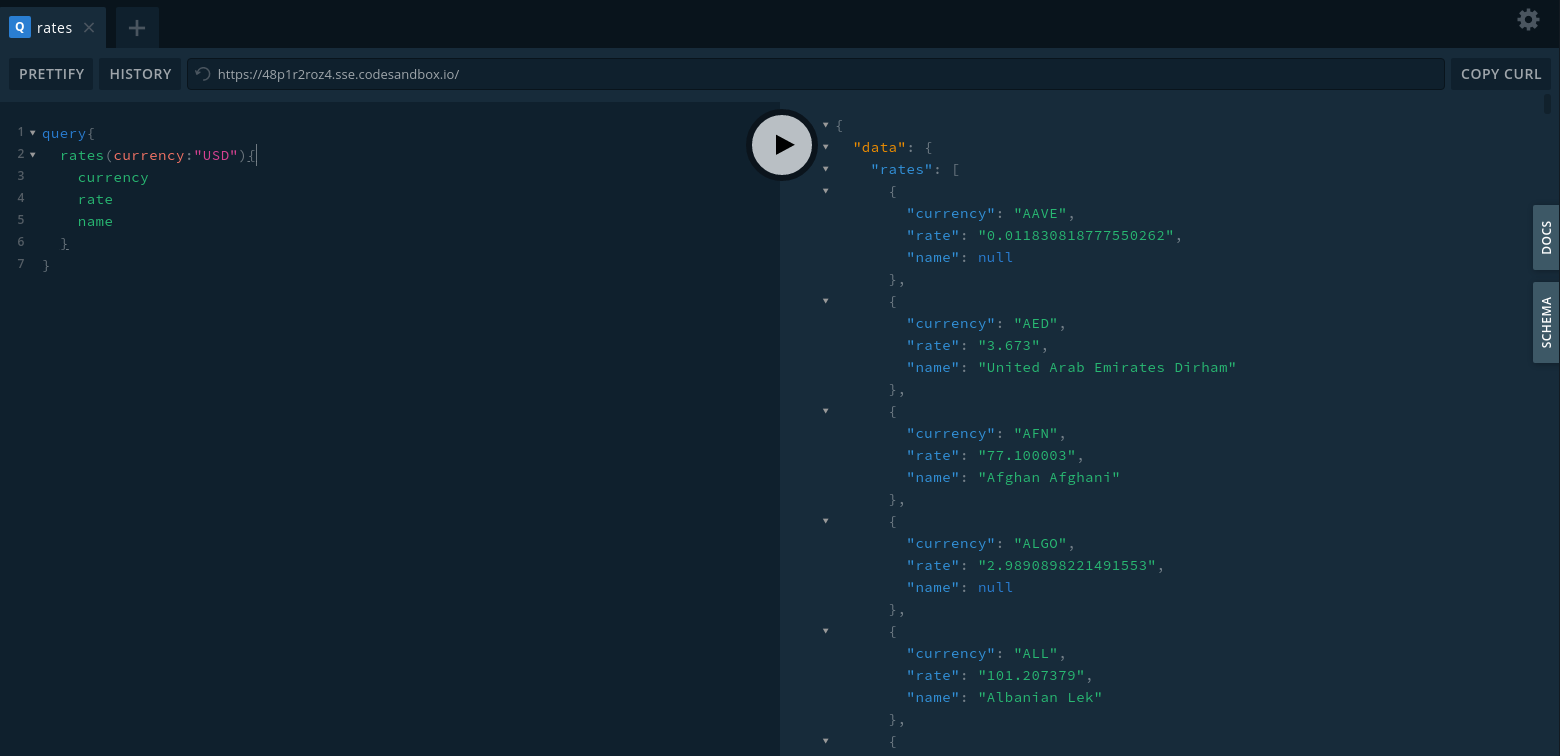This screenshot has height=756, width=1560.
Task: Collapse the "rates" array arrow
Action: [825, 169]
